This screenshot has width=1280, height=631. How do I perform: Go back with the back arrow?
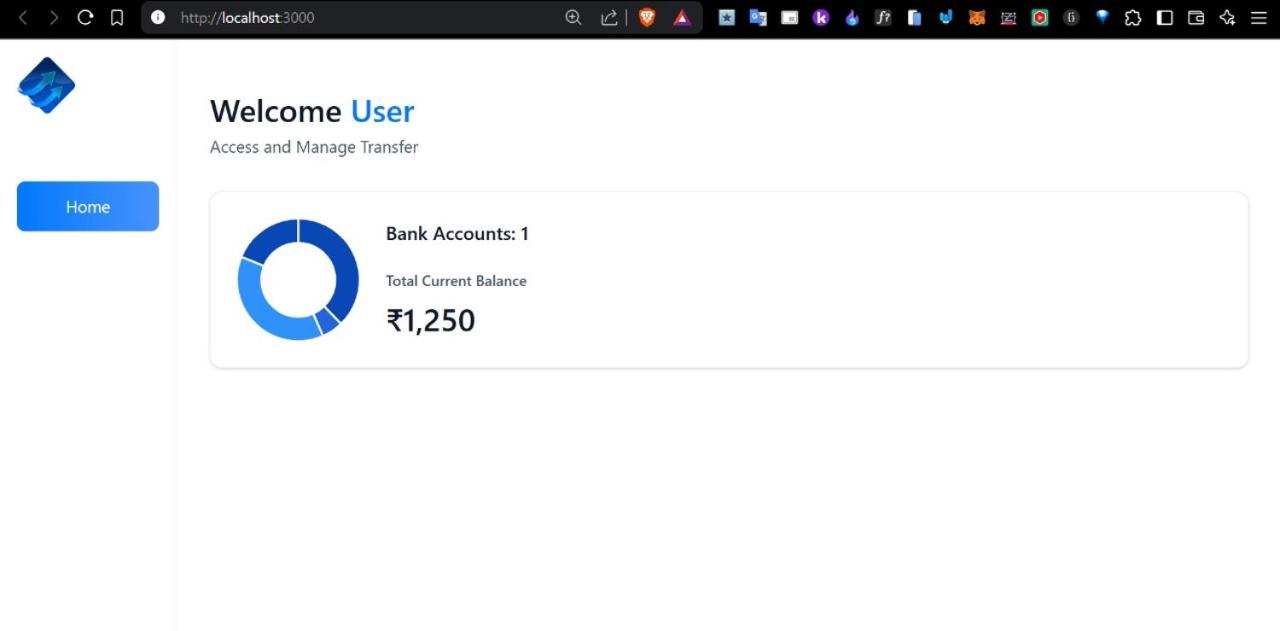pos(23,17)
